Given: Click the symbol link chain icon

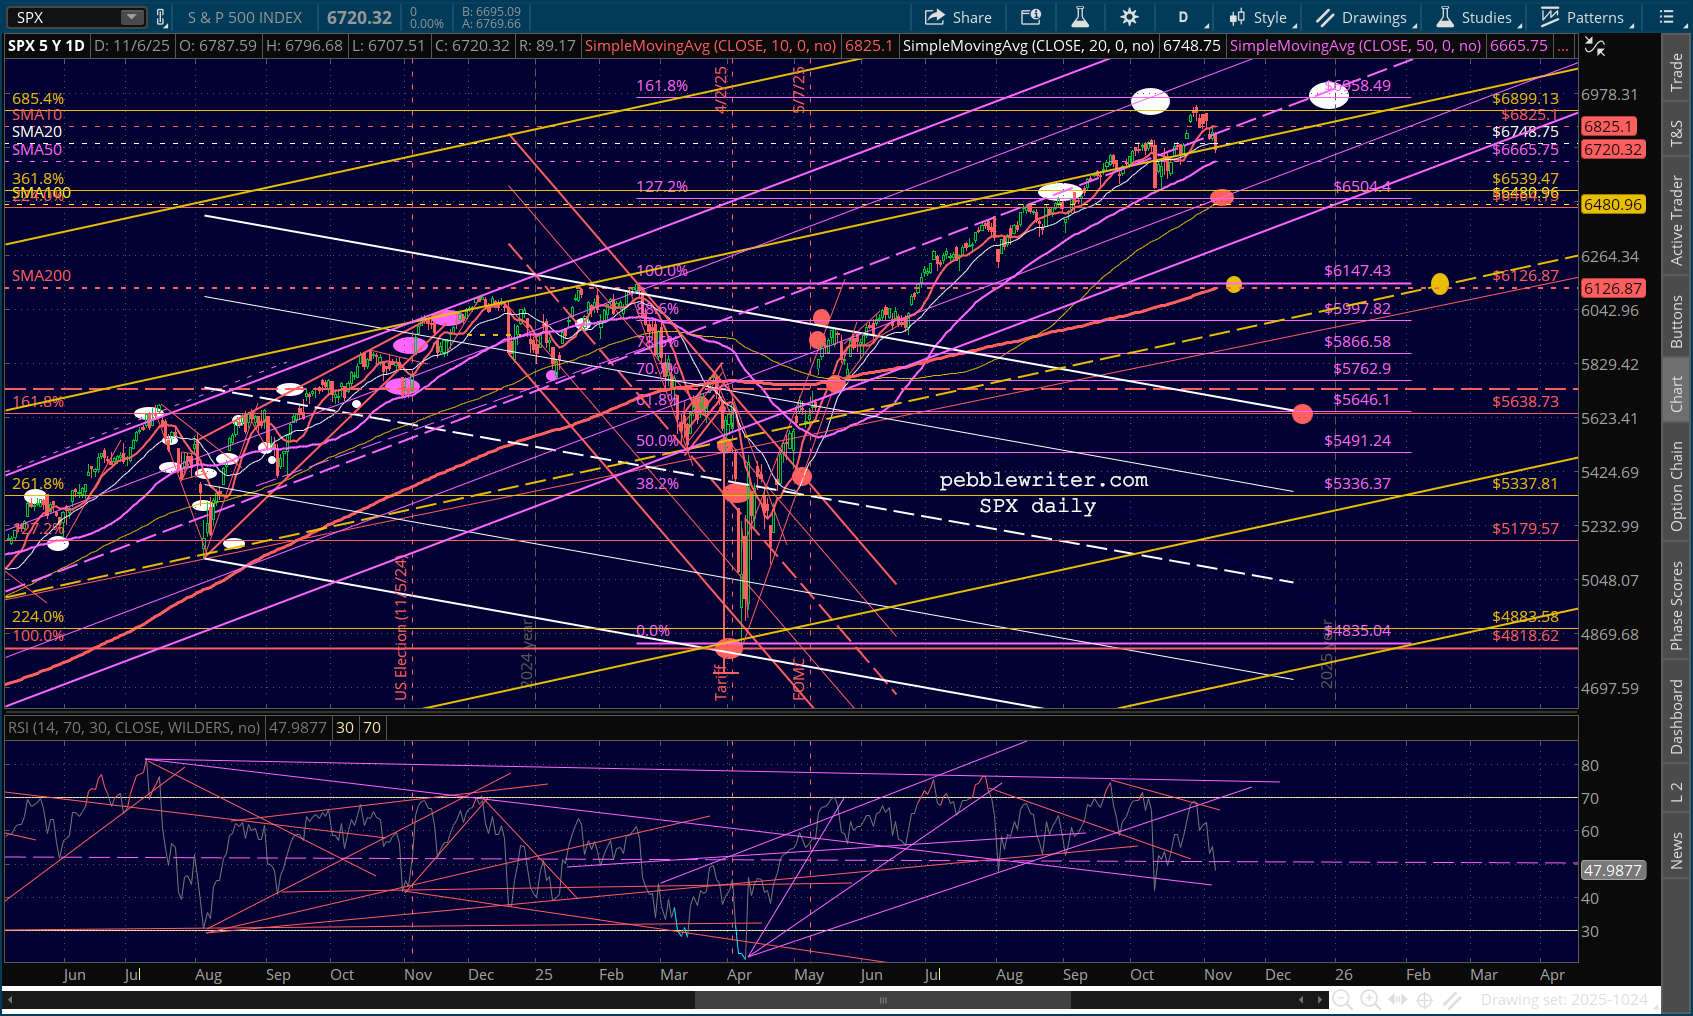Looking at the screenshot, I should coord(161,17).
